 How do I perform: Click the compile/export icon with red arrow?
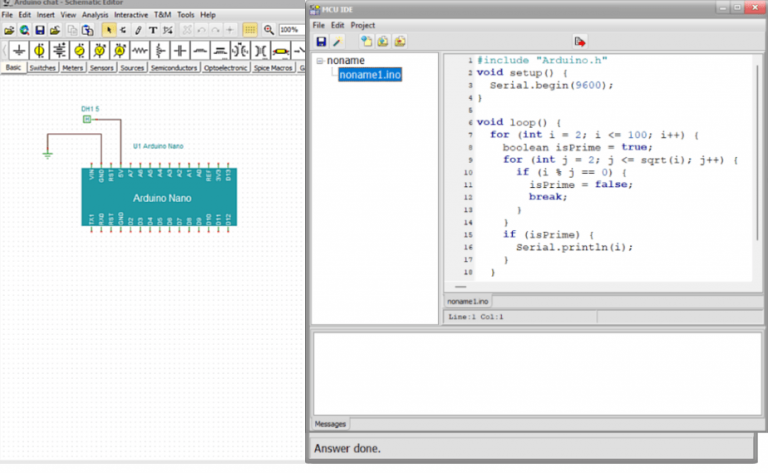point(580,41)
